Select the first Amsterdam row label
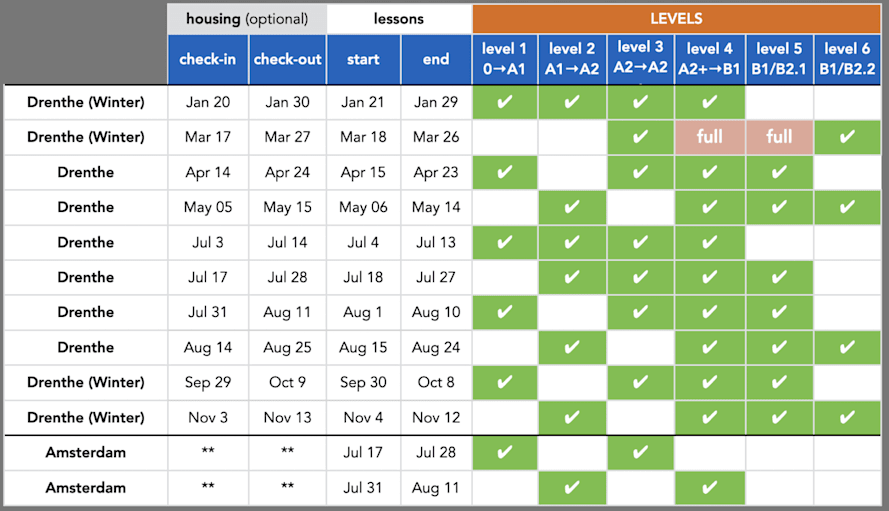Image resolution: width=889 pixels, height=511 pixels. (86, 453)
